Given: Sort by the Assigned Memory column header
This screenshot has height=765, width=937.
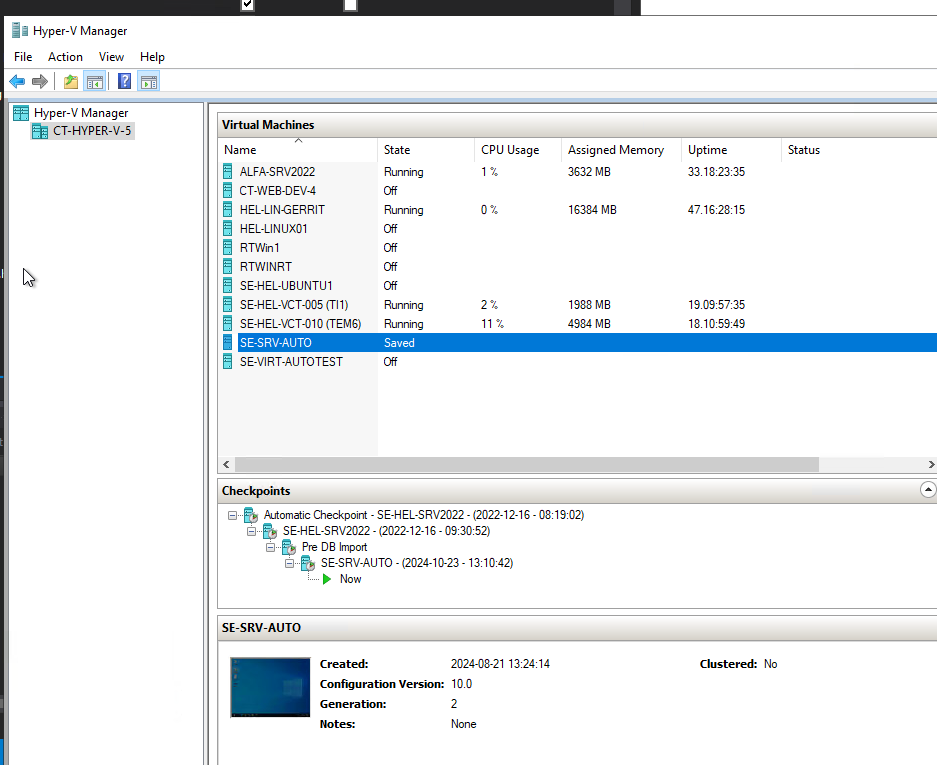Looking at the screenshot, I should (615, 150).
